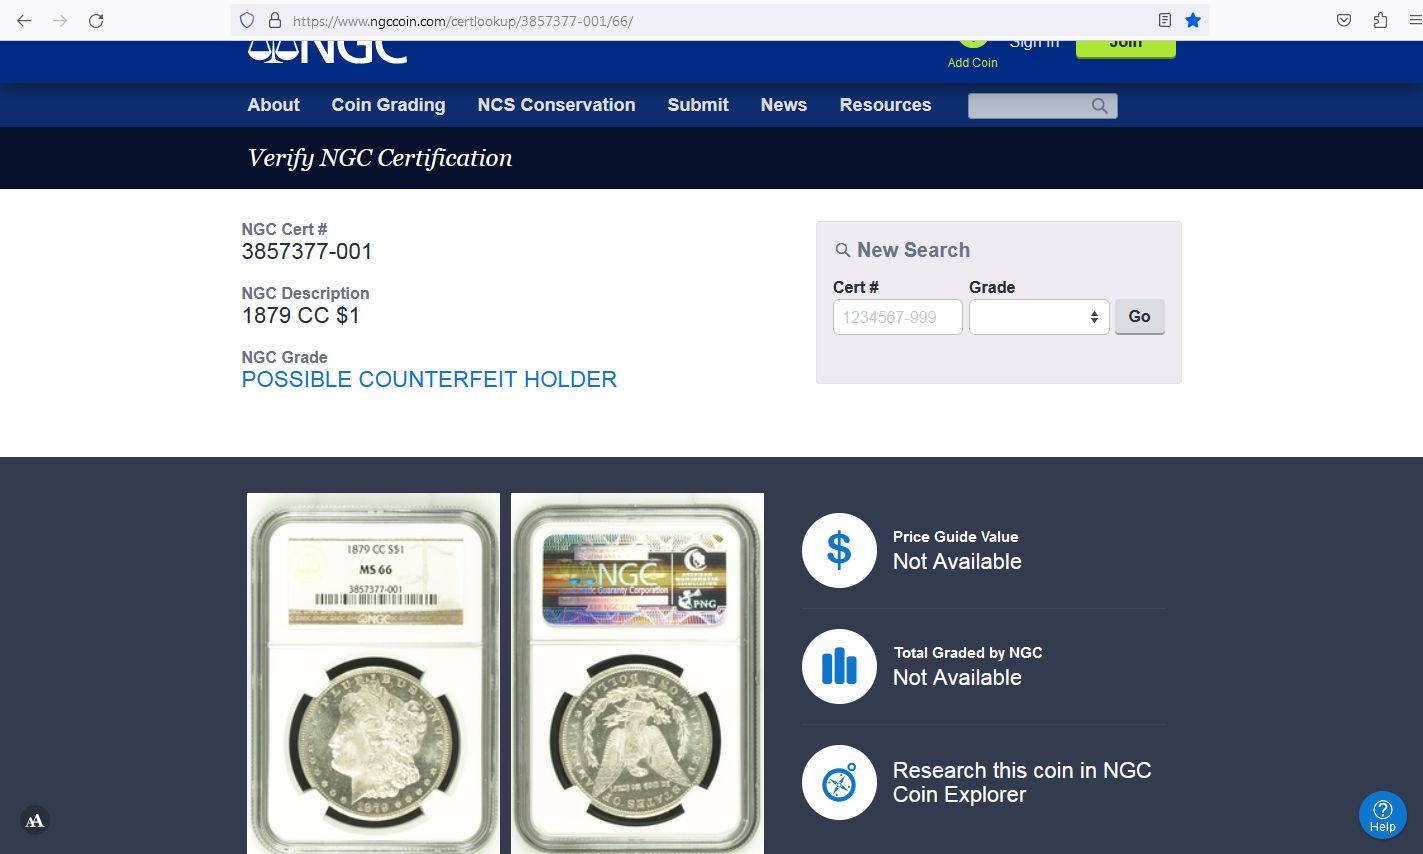Reload the page with refresh icon
The width and height of the screenshot is (1423, 854).
point(96,20)
